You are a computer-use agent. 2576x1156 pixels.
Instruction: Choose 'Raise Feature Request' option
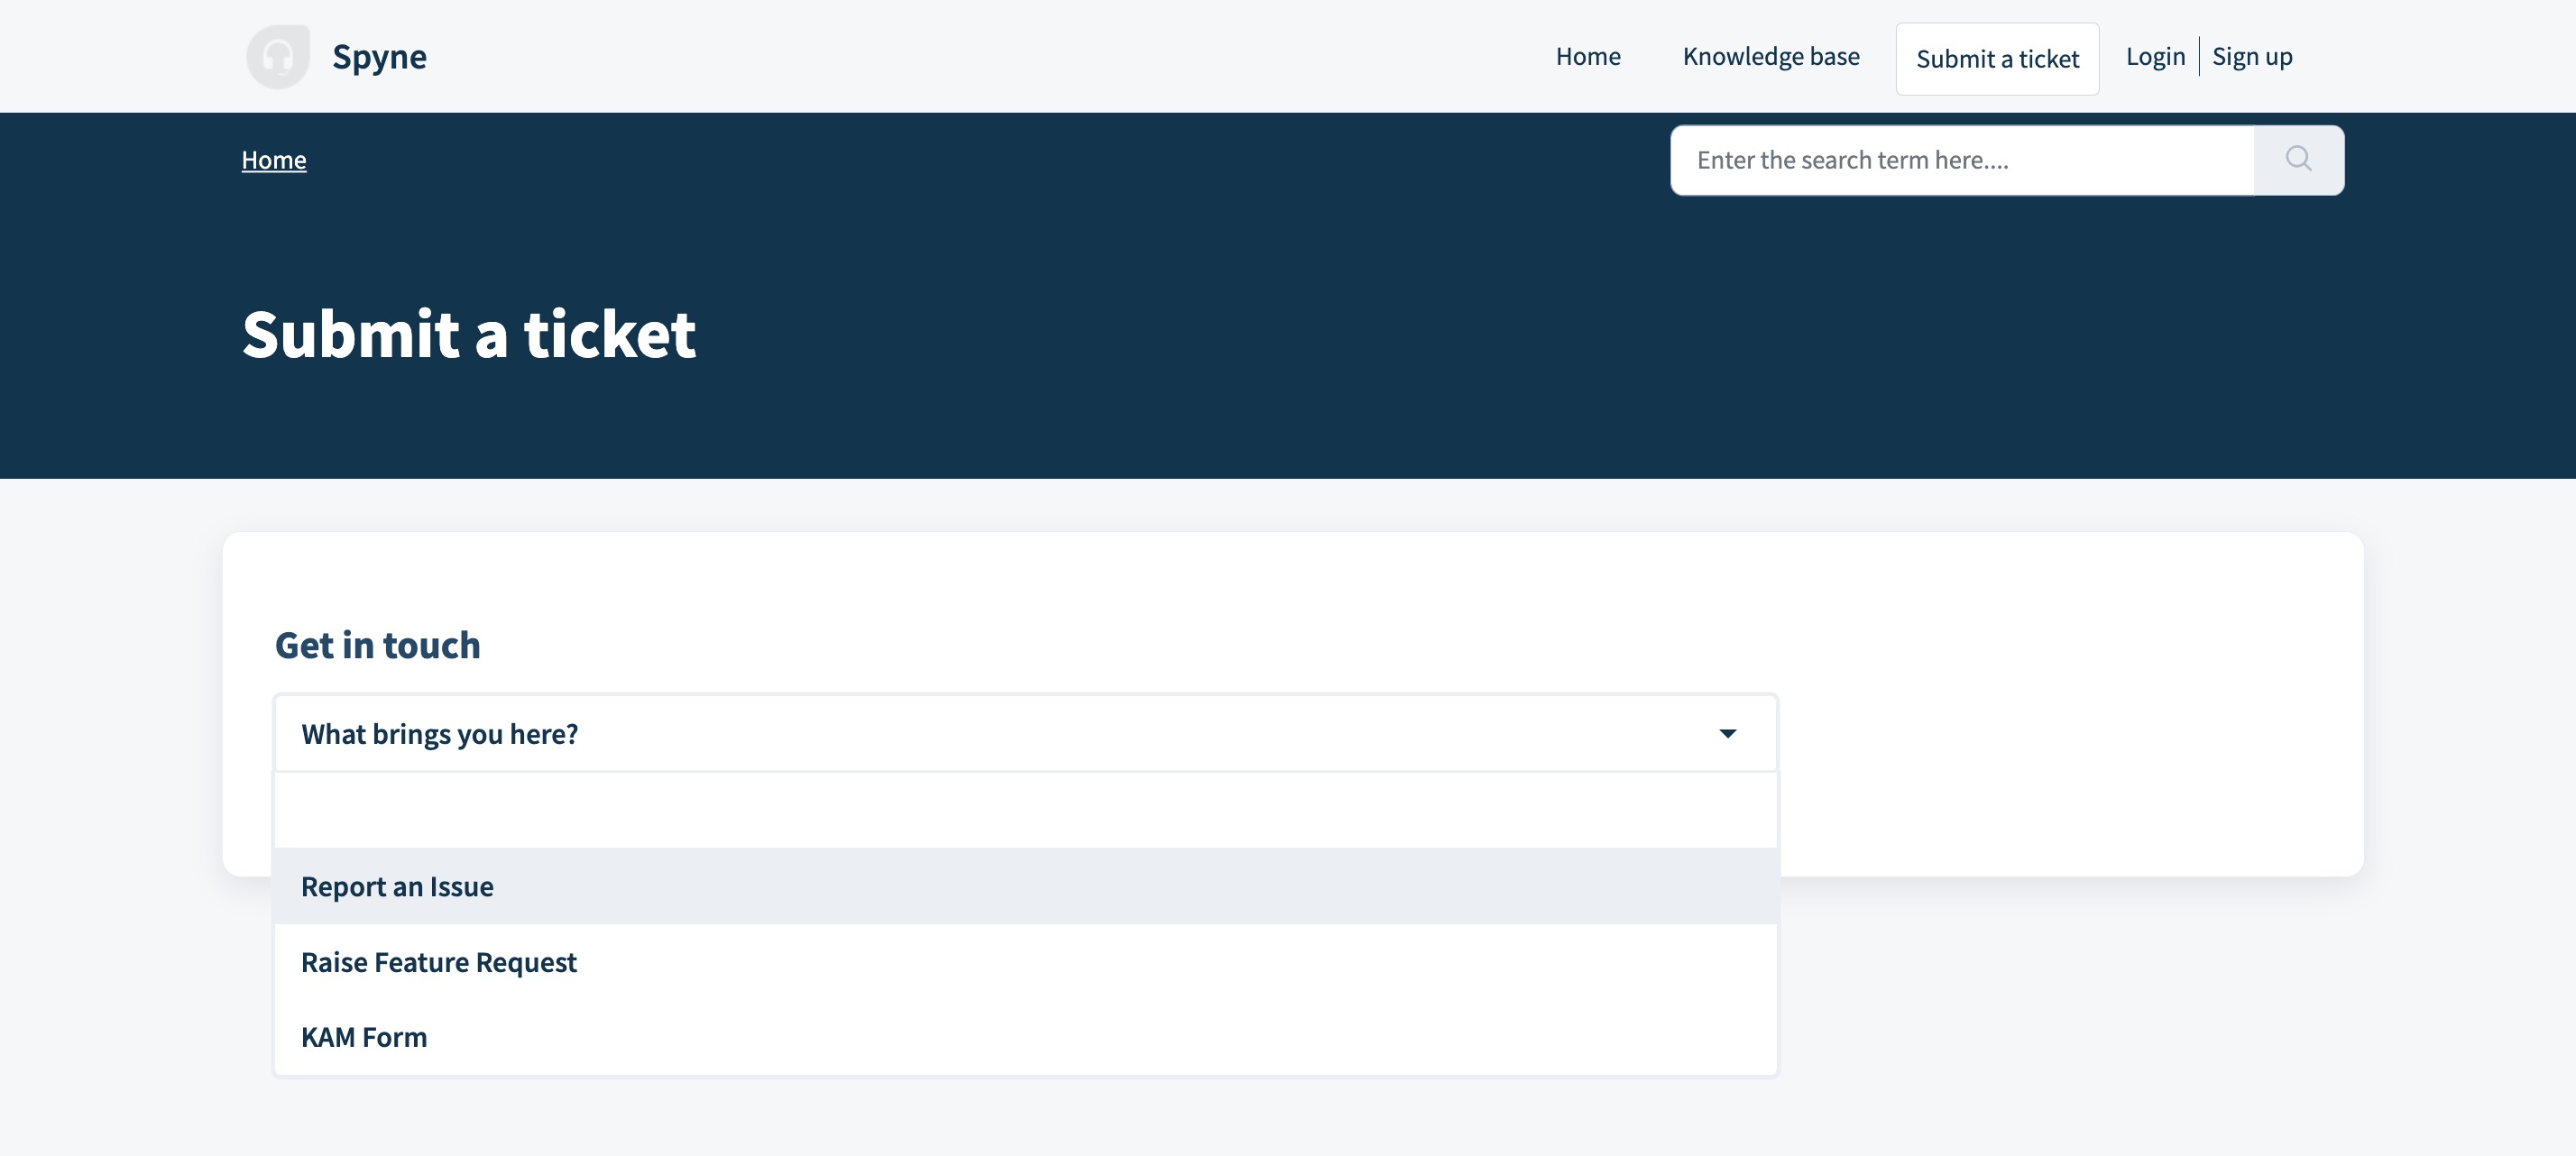tap(439, 962)
